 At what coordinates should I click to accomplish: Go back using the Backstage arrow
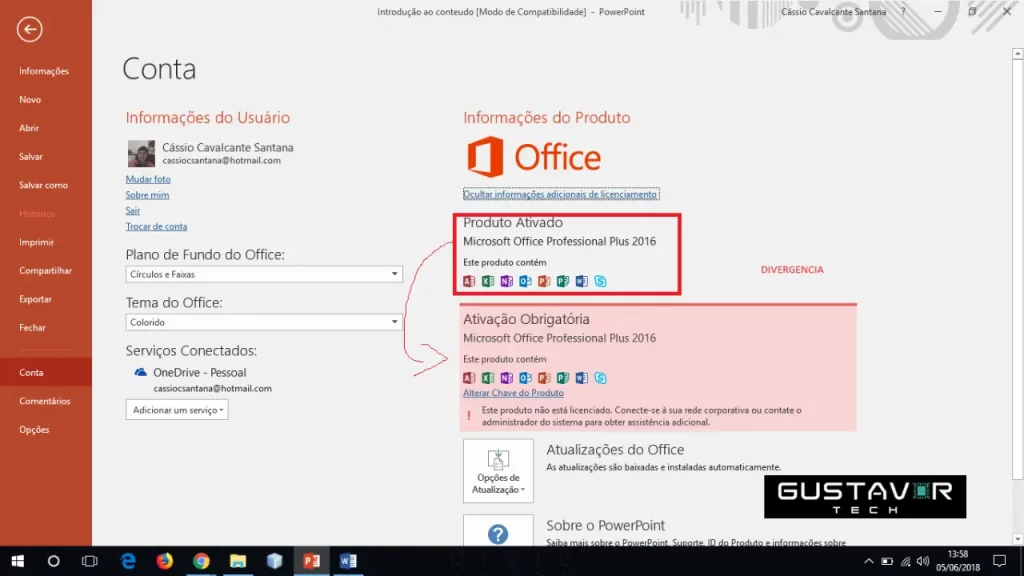[29, 29]
